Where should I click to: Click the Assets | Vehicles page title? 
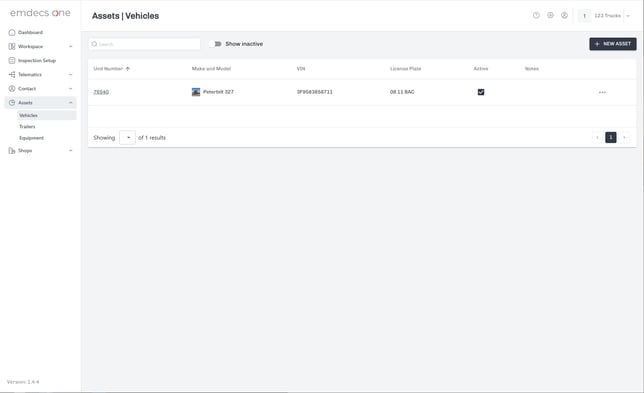(125, 16)
